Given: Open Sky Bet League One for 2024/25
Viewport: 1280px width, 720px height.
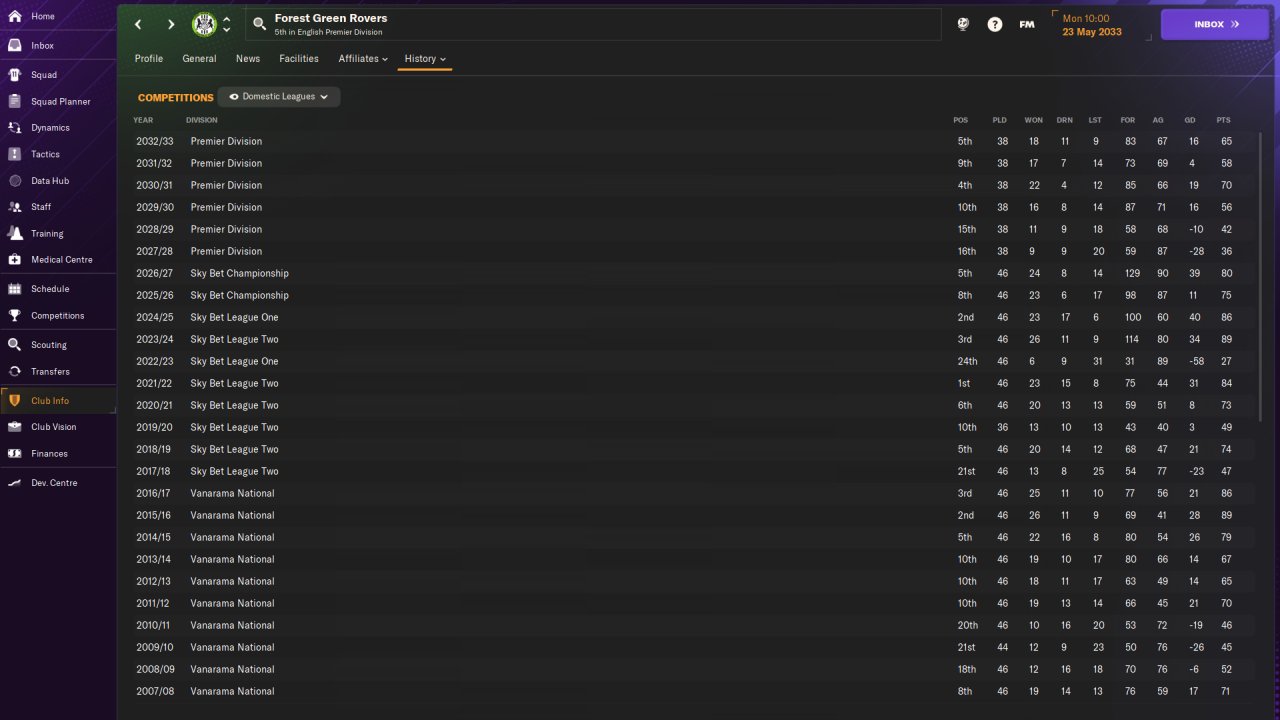Looking at the screenshot, I should [x=234, y=318].
